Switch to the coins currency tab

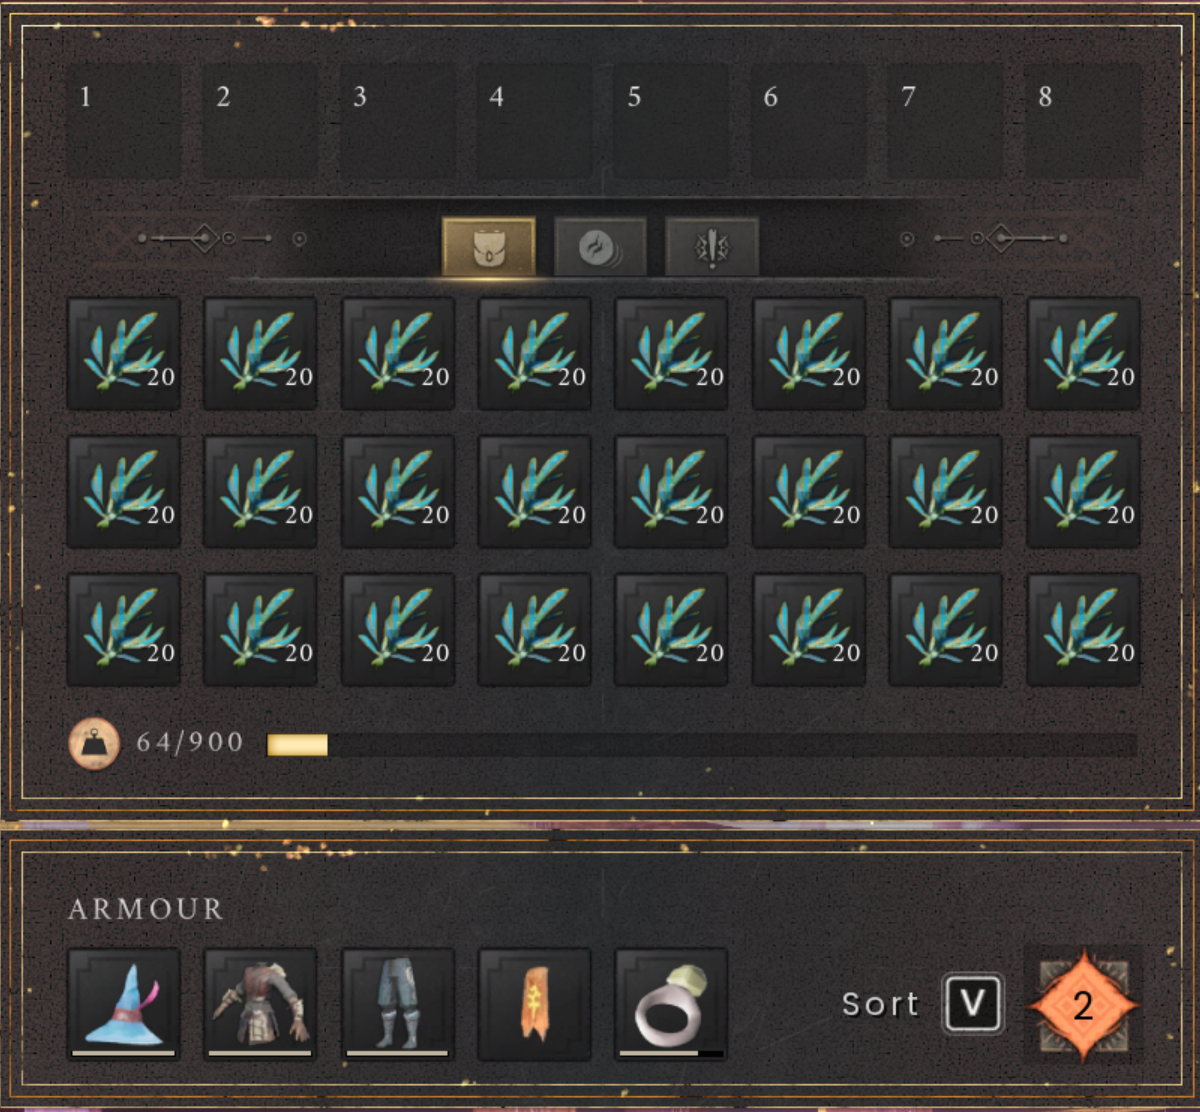(600, 246)
